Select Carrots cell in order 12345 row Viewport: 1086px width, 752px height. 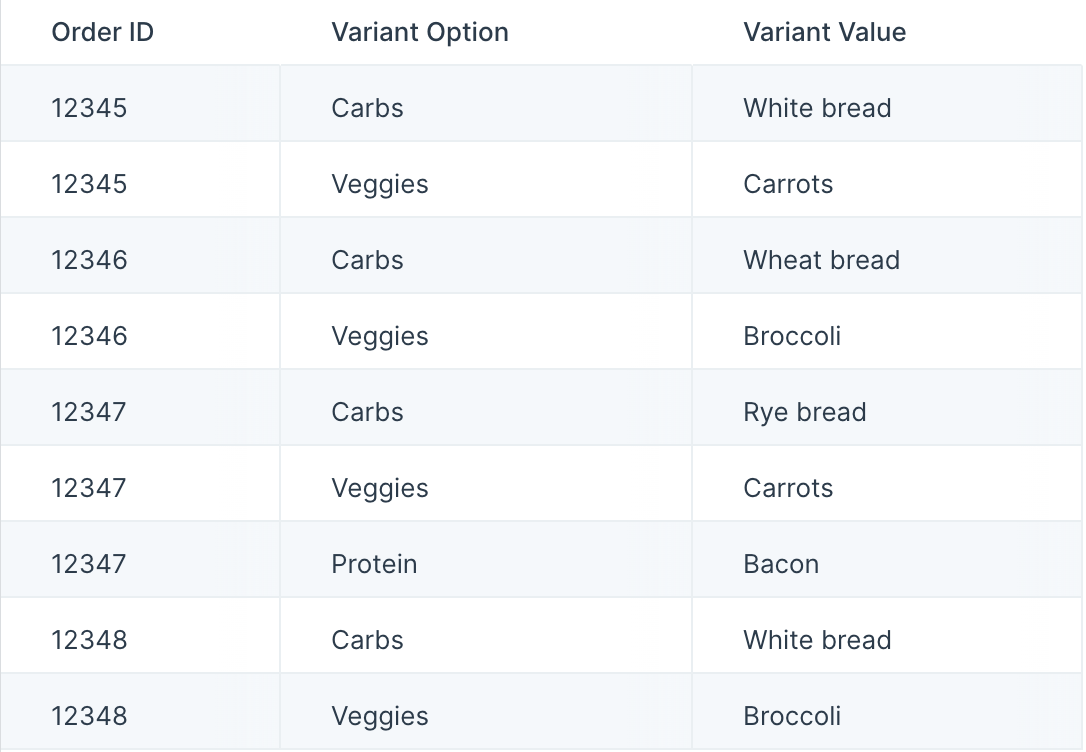tap(887, 179)
